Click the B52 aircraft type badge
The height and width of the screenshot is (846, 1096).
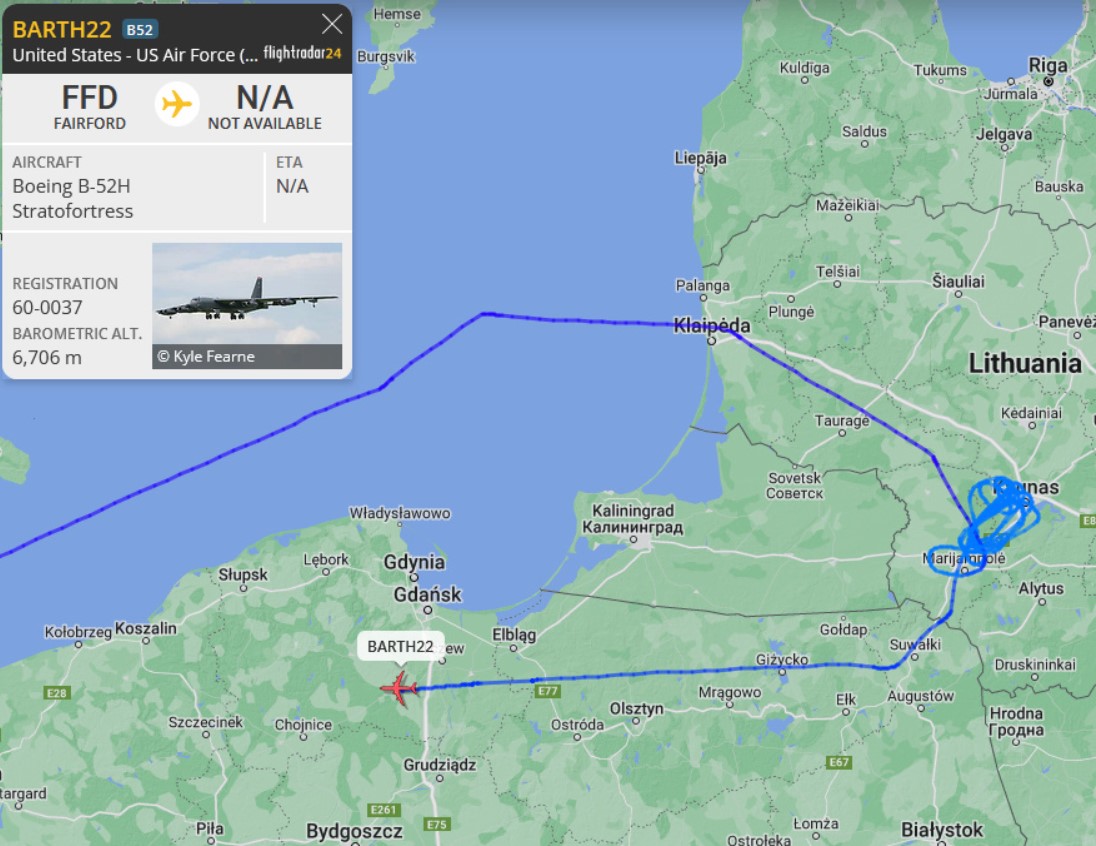(x=139, y=29)
